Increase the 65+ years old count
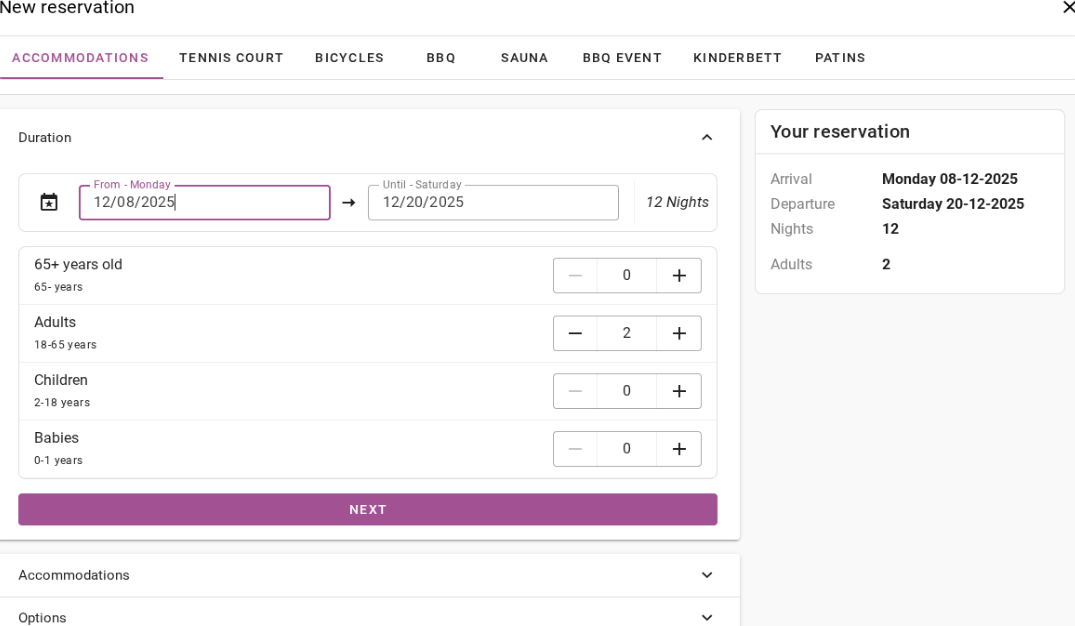This screenshot has width=1075, height=626. [x=679, y=276]
